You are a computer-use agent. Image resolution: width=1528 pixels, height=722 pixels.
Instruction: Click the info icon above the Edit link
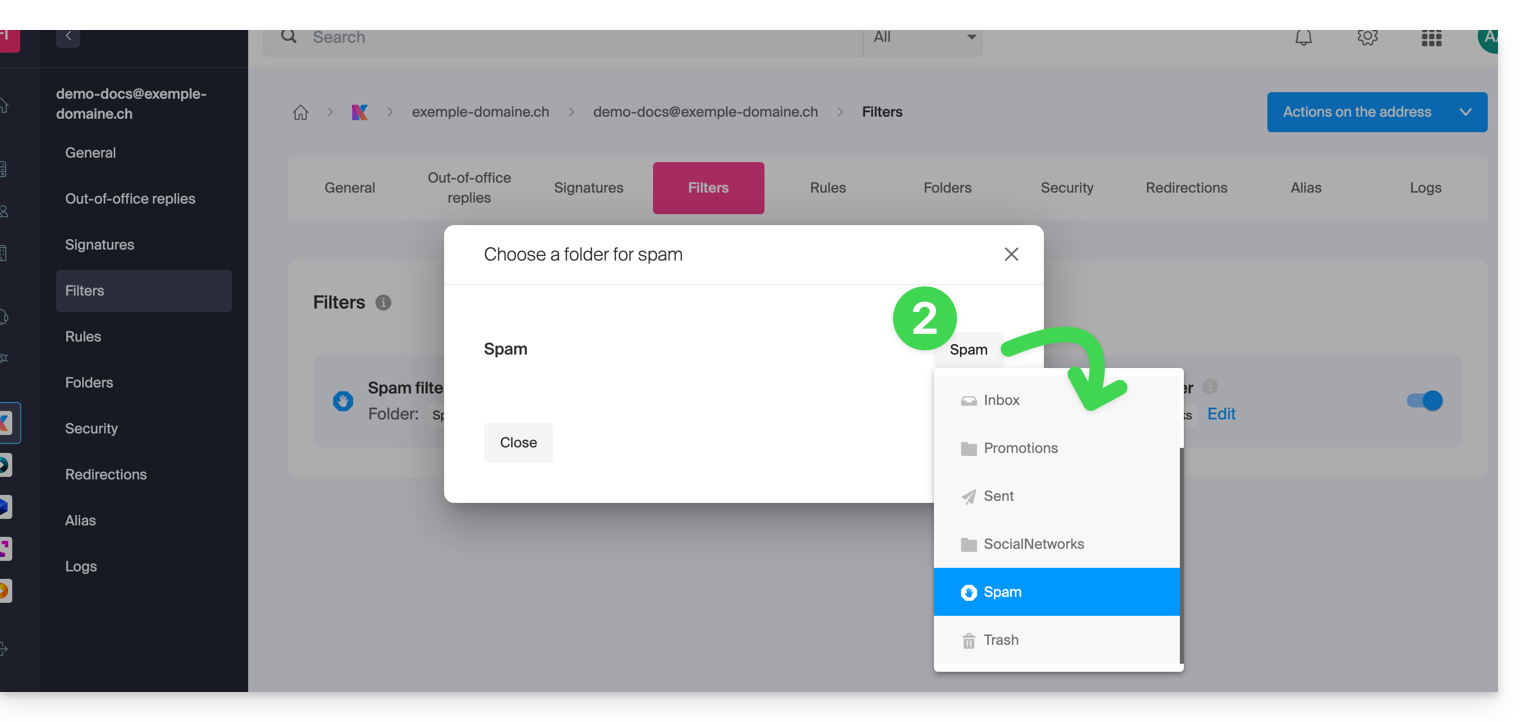tap(1210, 387)
